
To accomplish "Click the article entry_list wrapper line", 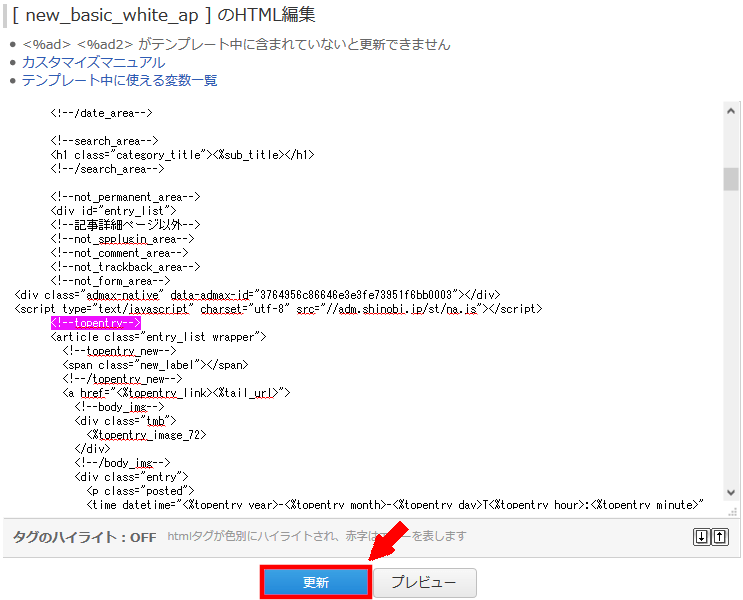I will [158, 337].
